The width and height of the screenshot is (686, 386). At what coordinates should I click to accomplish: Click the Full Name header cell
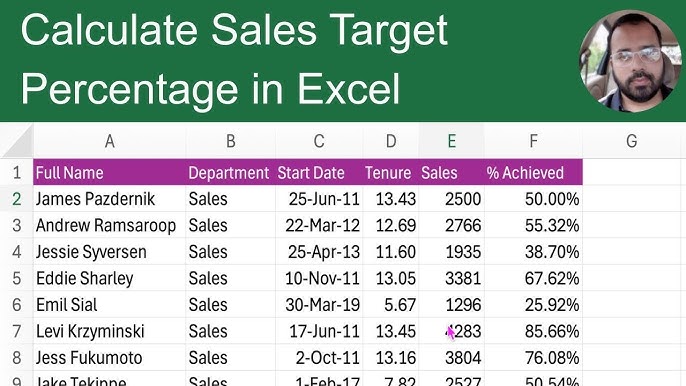(110, 172)
